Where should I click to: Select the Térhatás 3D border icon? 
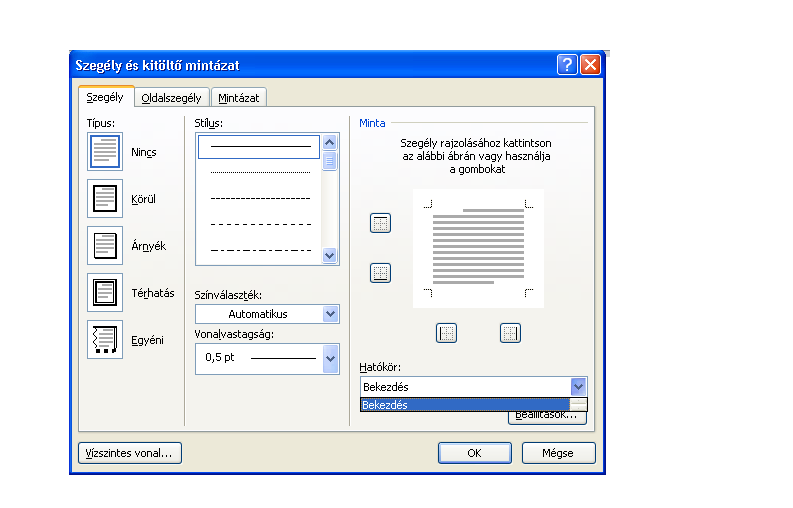pyautogui.click(x=105, y=292)
